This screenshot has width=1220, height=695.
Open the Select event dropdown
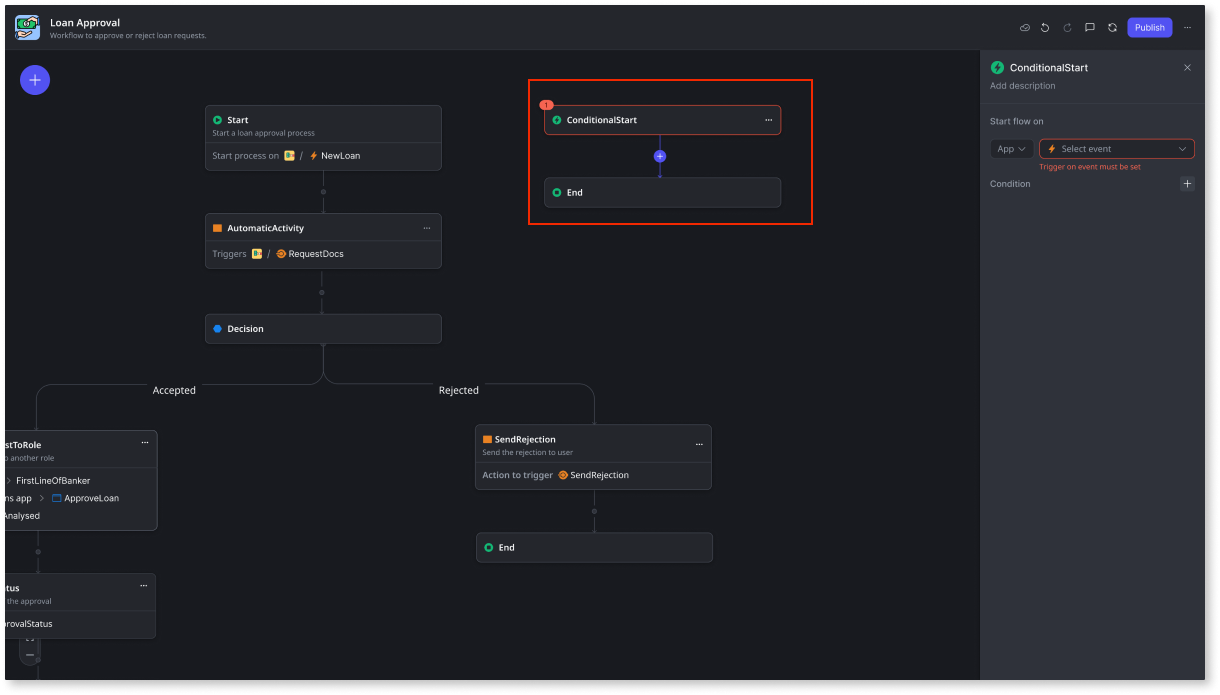[x=1117, y=148]
